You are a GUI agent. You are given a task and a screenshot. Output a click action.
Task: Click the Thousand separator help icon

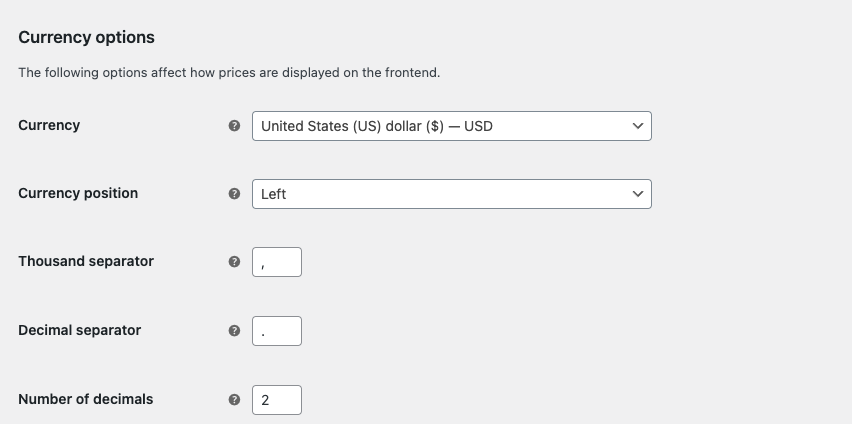click(x=234, y=261)
